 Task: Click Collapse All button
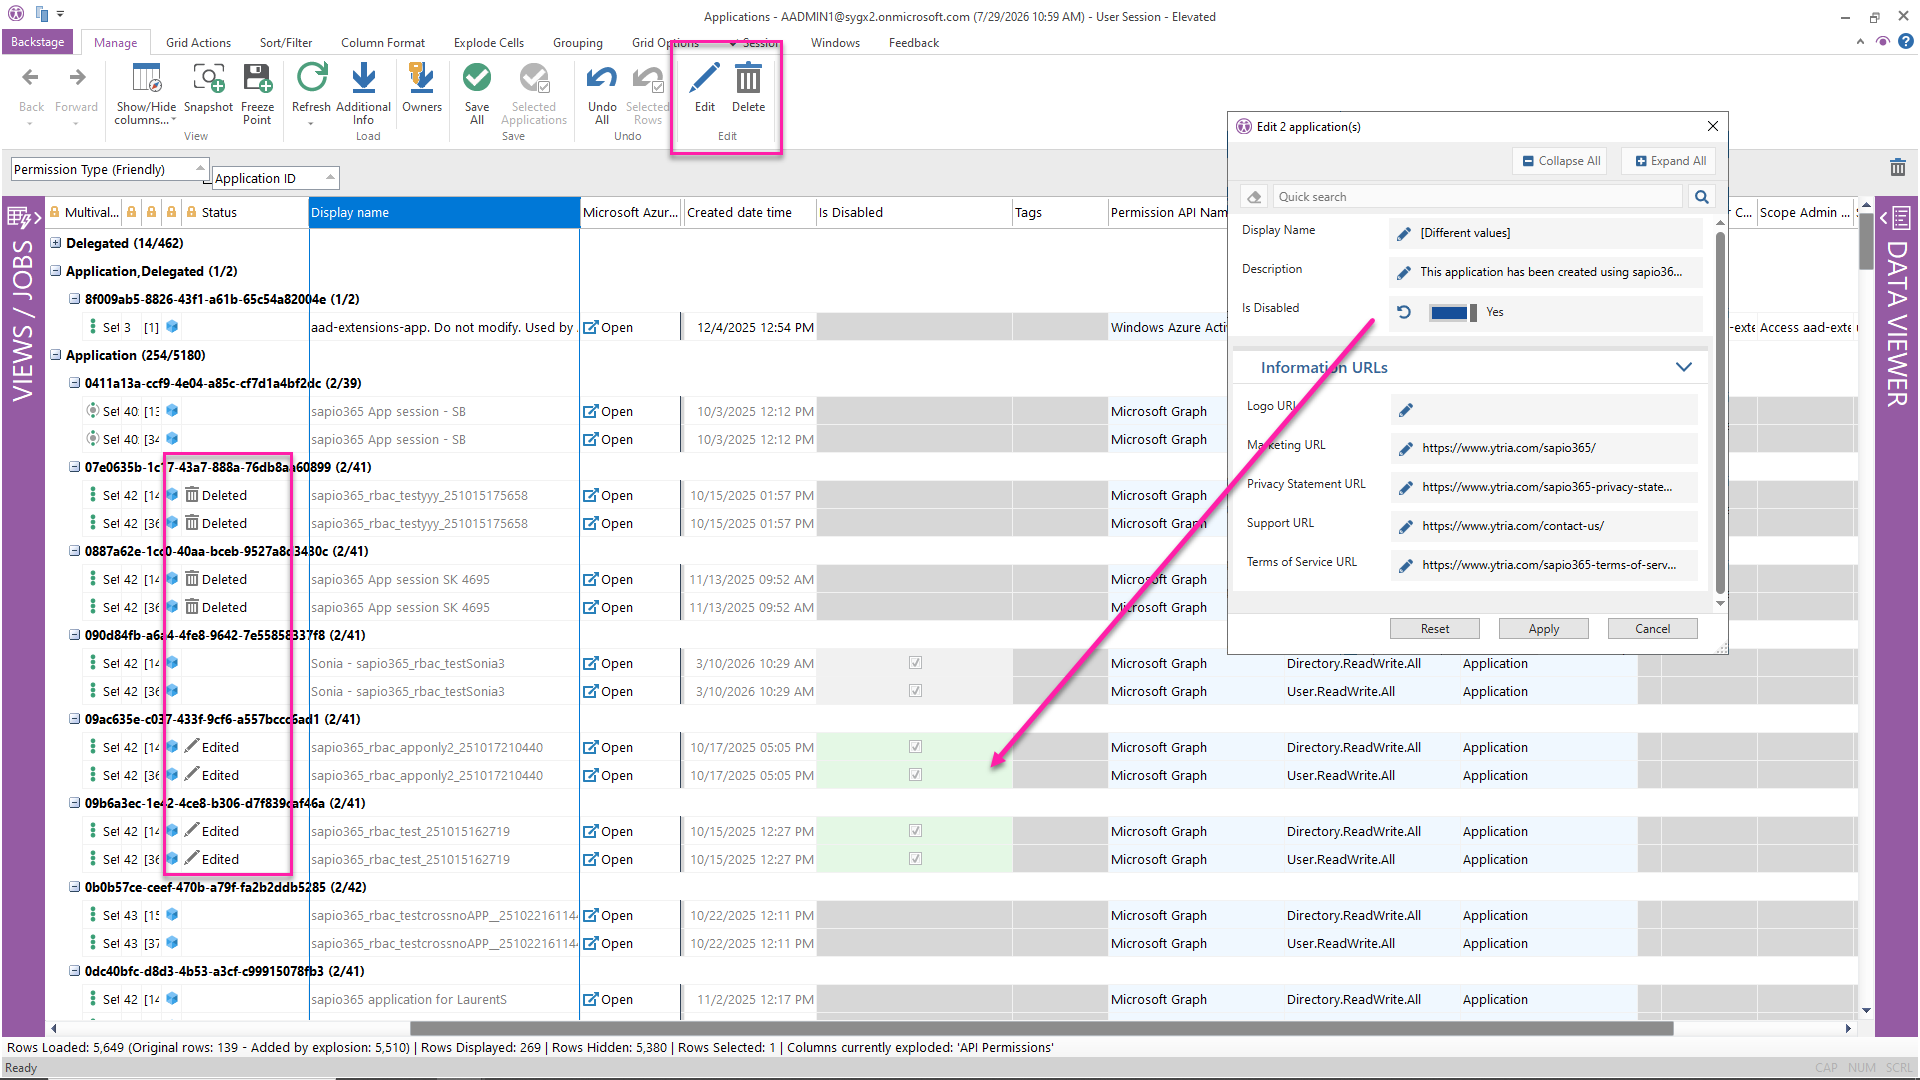tap(1560, 161)
